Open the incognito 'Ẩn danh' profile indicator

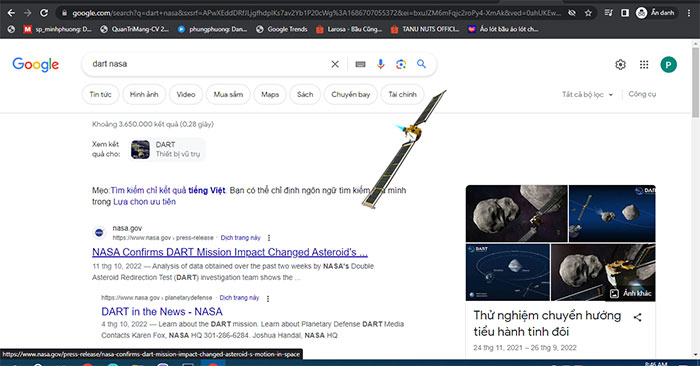pos(655,13)
